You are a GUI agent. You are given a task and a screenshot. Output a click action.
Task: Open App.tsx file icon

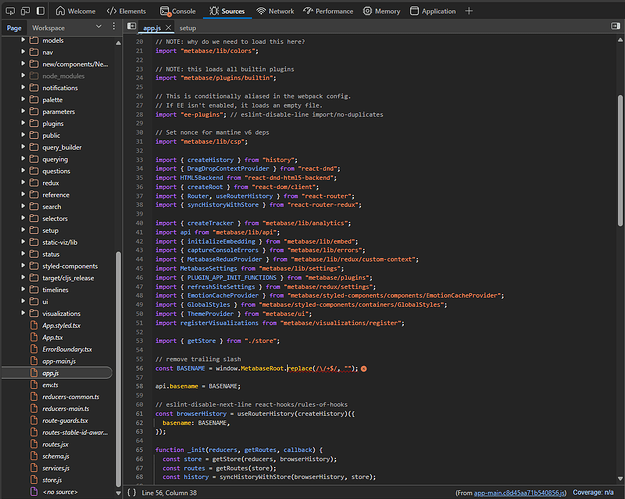pos(34,337)
